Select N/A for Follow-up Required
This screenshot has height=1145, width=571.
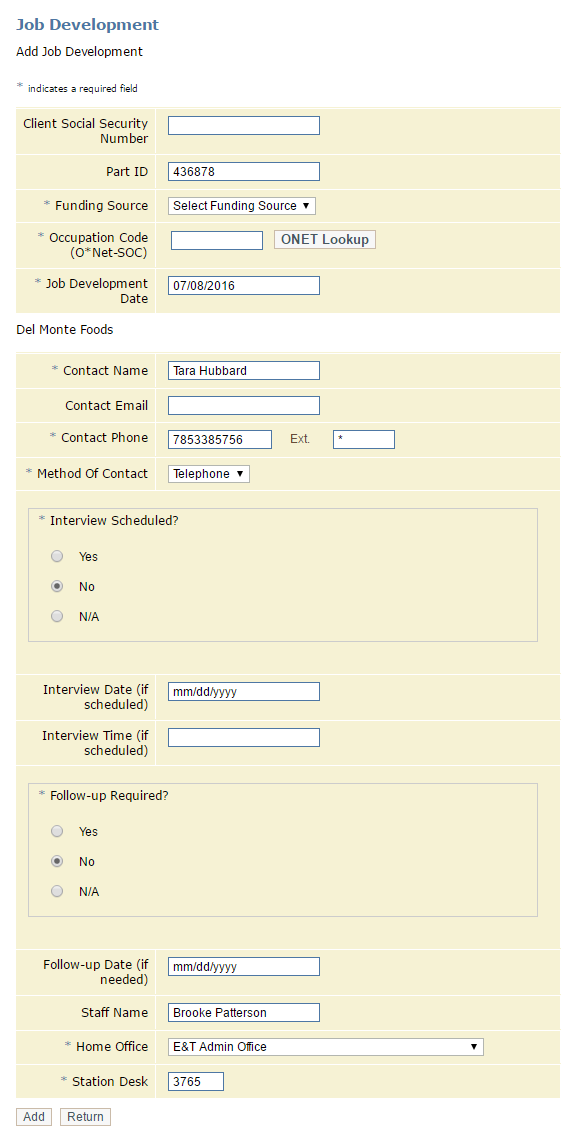[x=57, y=891]
